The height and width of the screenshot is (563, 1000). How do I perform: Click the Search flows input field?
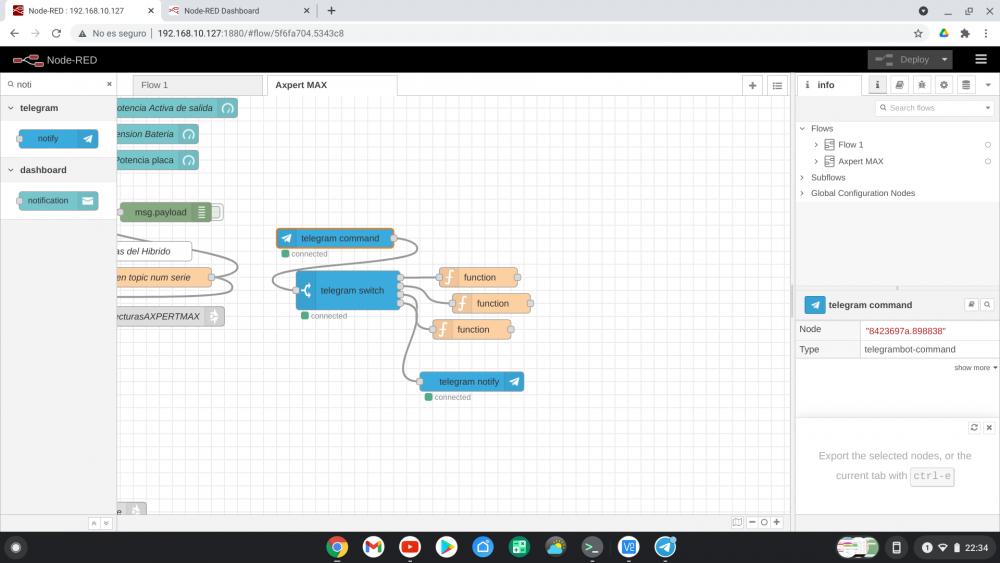(929, 108)
